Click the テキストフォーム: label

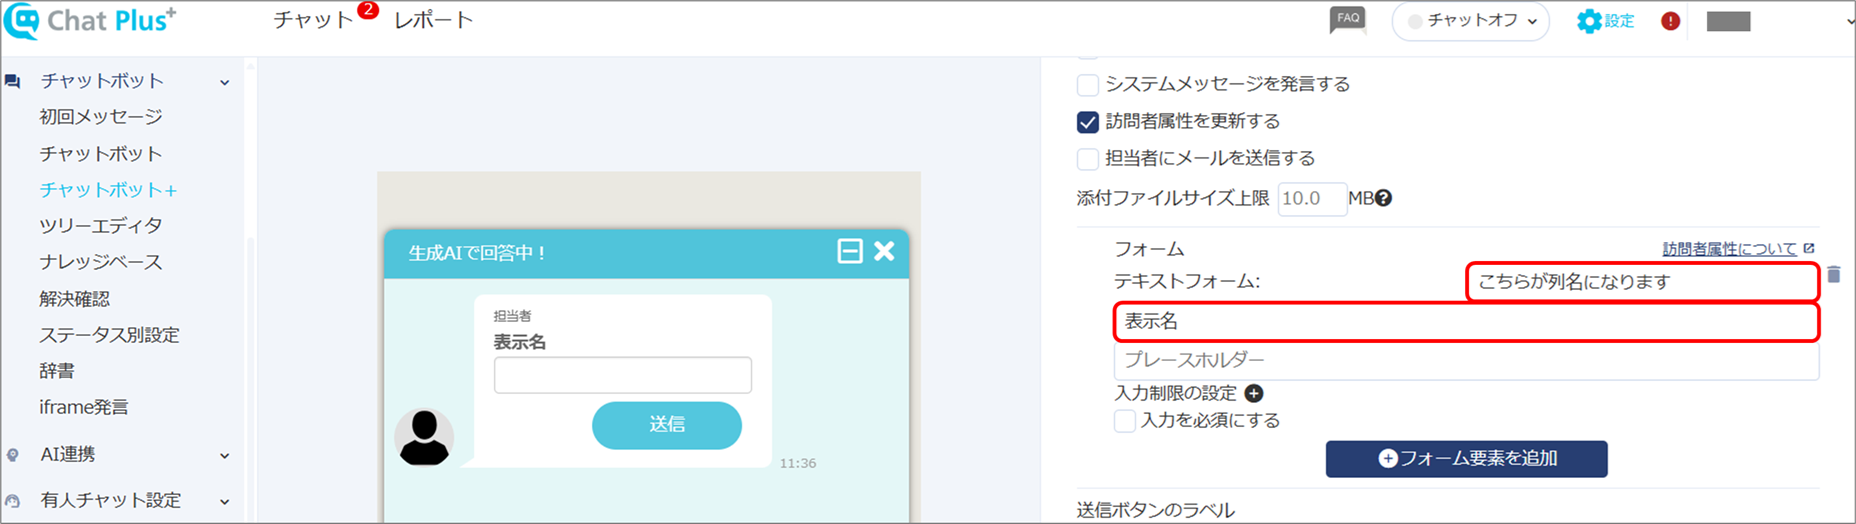click(x=1187, y=282)
